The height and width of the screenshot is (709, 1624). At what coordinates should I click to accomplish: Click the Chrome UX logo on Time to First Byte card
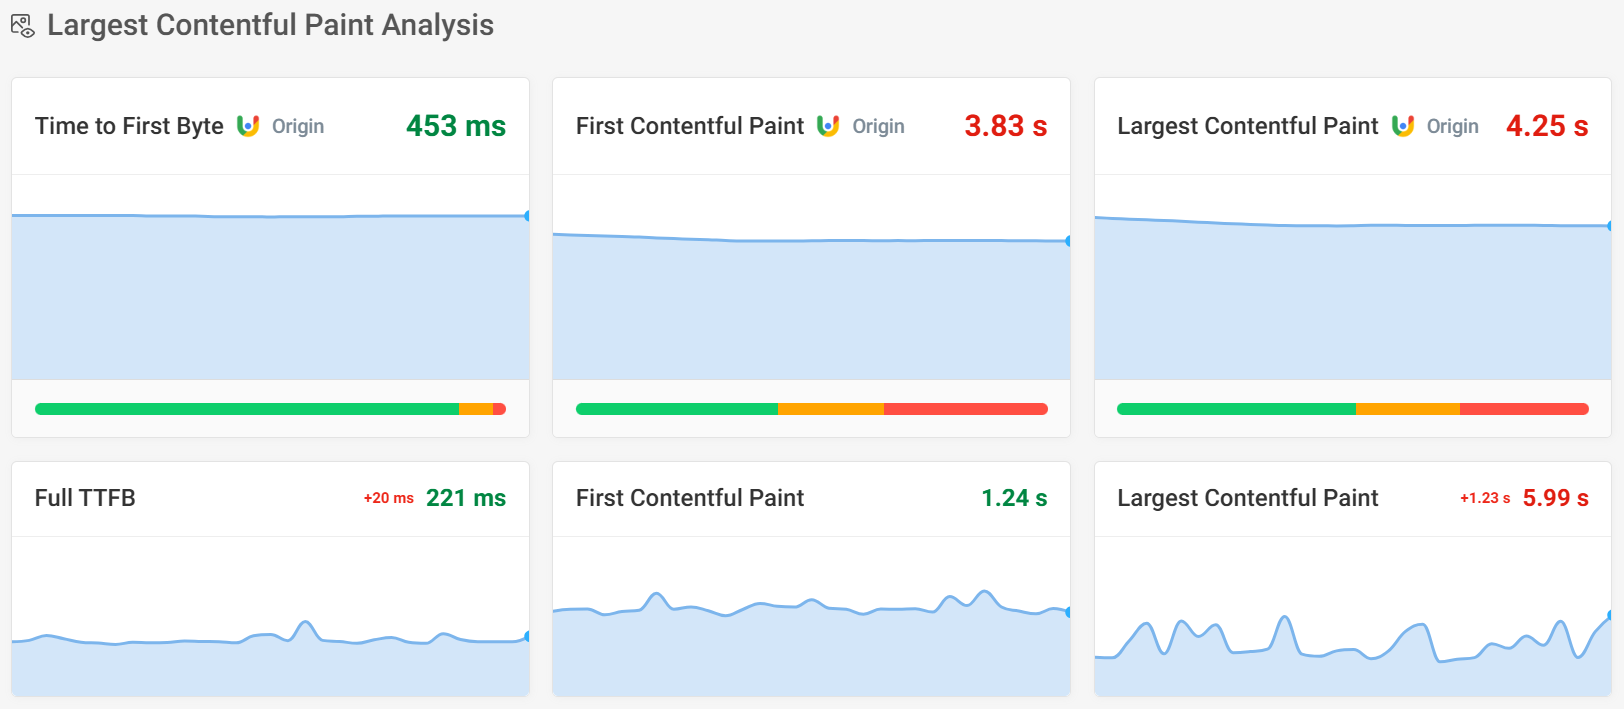tap(249, 126)
